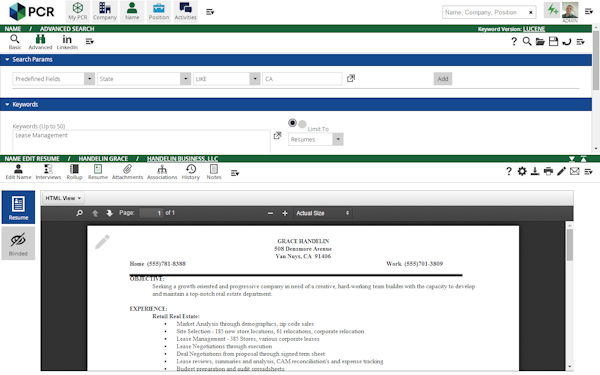Select the Basic search icon

point(15,42)
